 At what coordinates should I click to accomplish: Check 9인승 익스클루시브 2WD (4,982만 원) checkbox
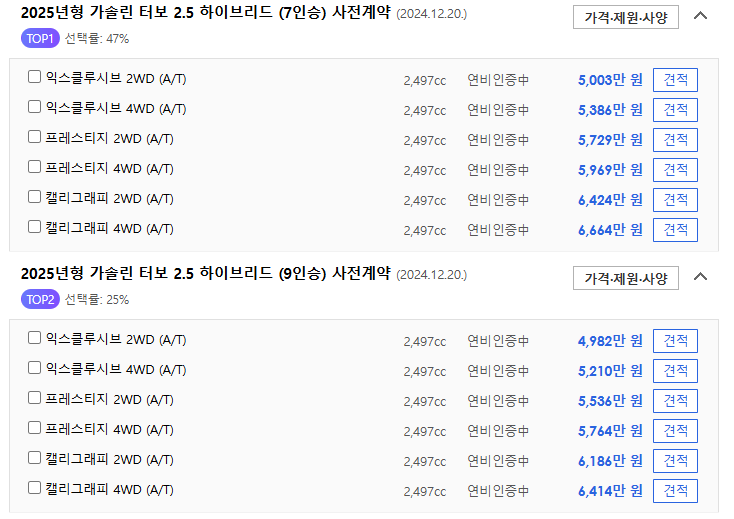34,337
